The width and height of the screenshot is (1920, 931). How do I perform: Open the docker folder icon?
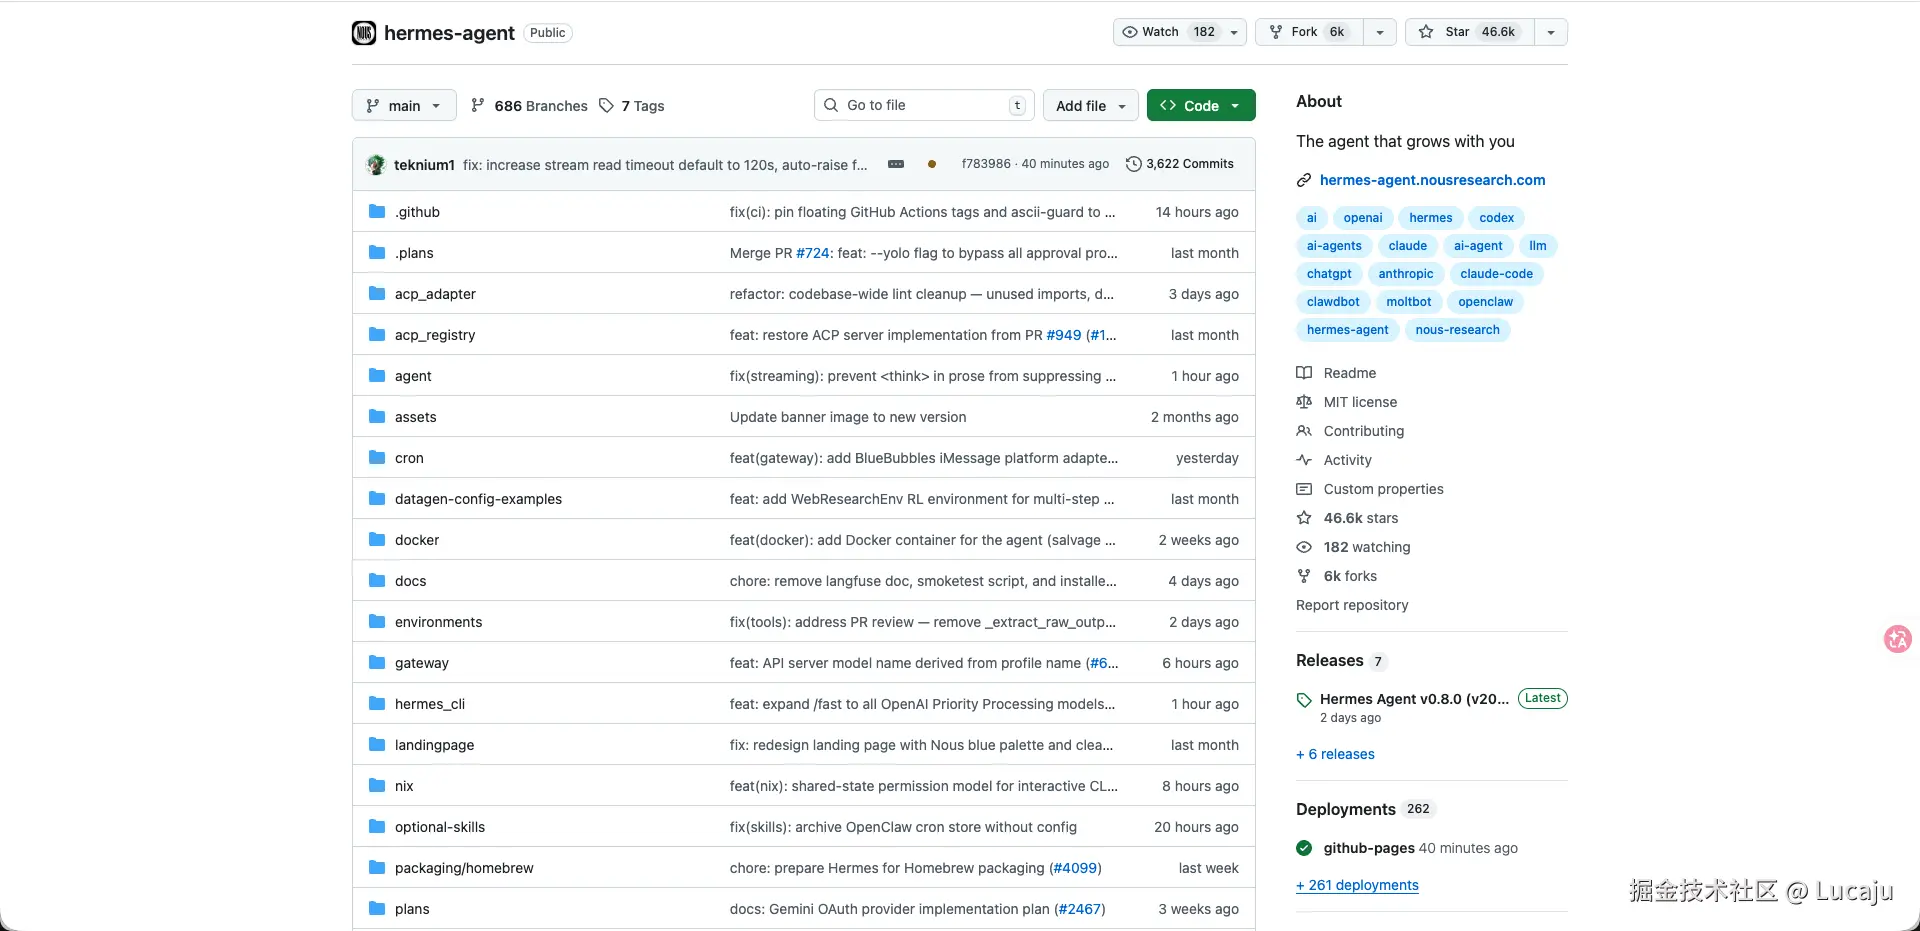(x=376, y=539)
